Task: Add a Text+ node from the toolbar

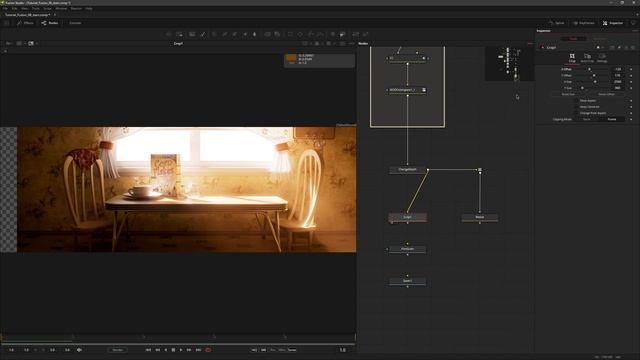Action: (x=192, y=34)
